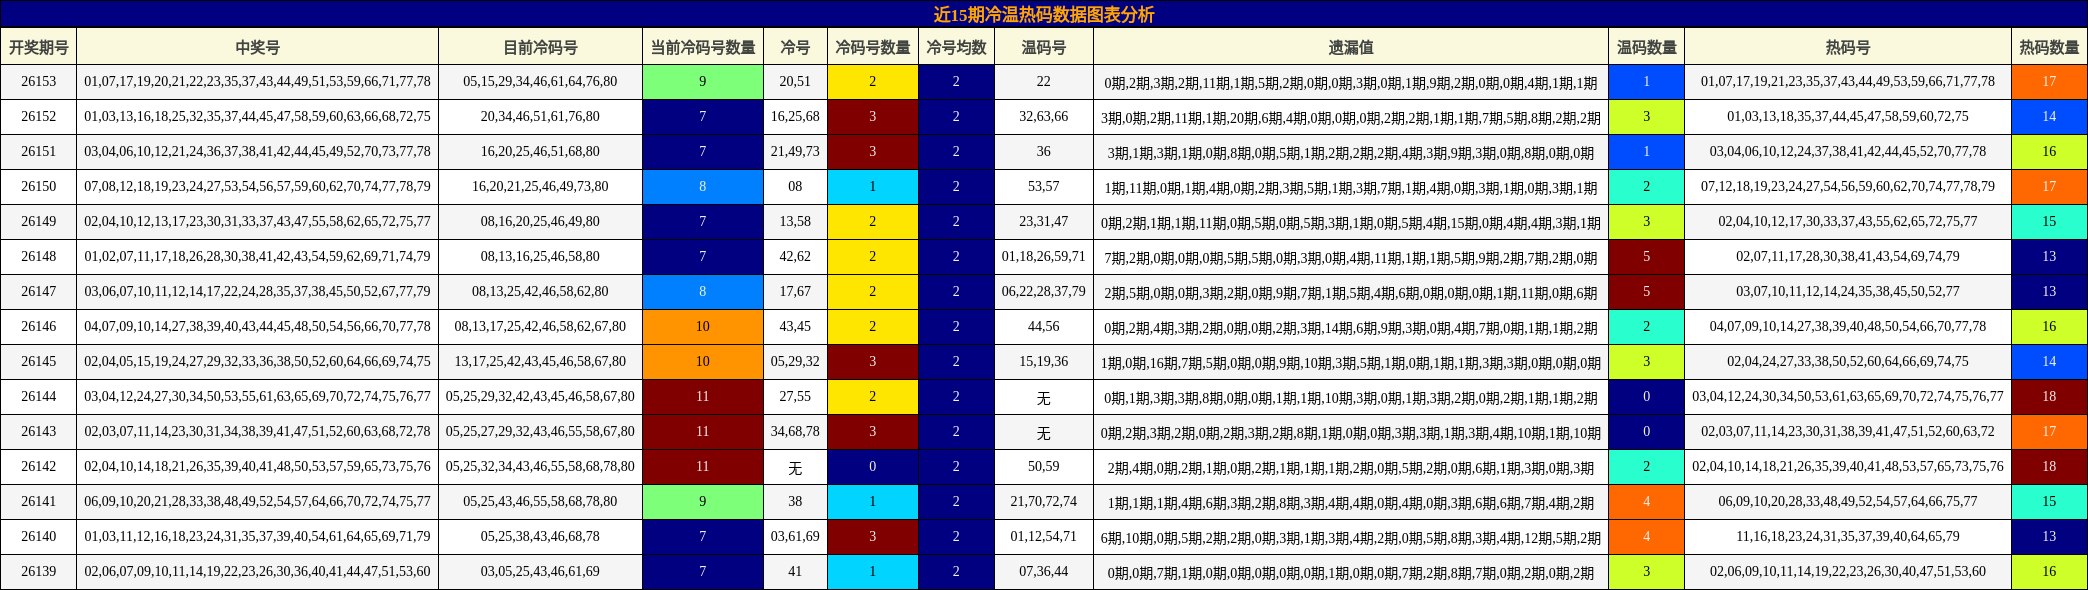2088x590 pixels.
Task: Click warm code cell 07,36,44
Action: [x=1043, y=572]
